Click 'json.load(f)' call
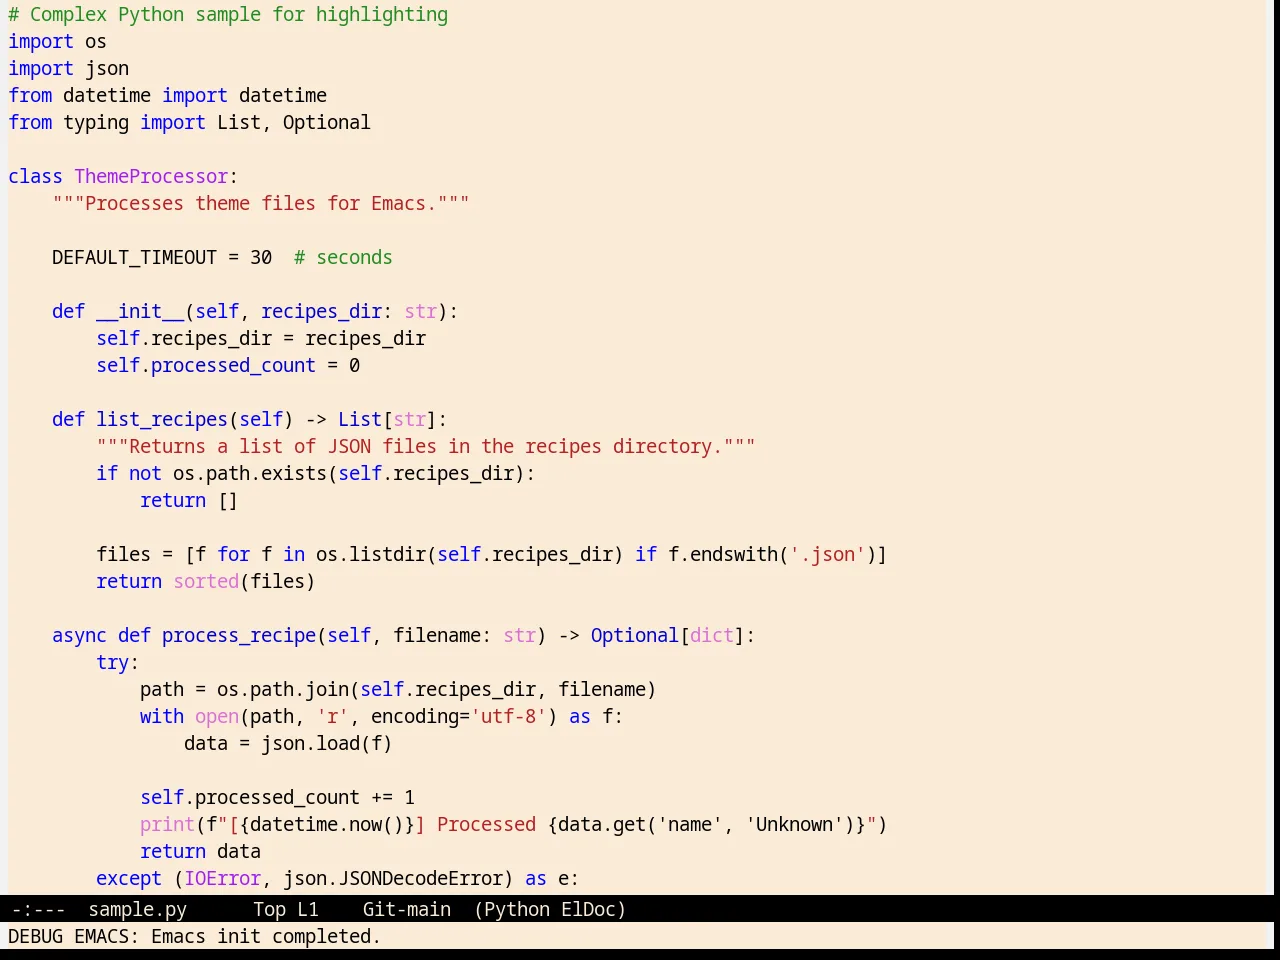 [x=327, y=743]
